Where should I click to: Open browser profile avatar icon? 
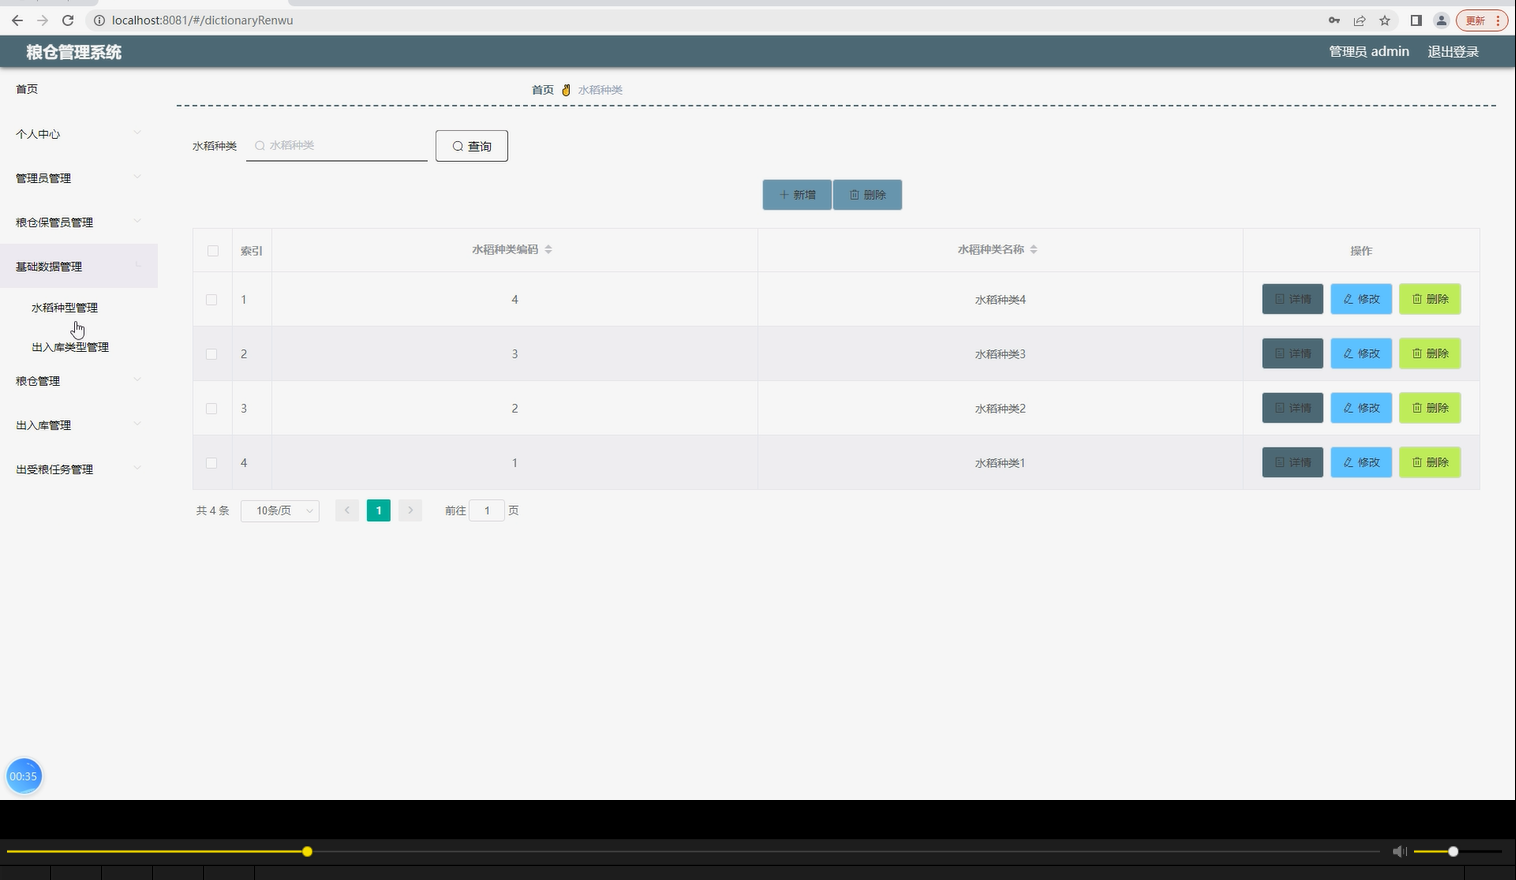coord(1441,20)
